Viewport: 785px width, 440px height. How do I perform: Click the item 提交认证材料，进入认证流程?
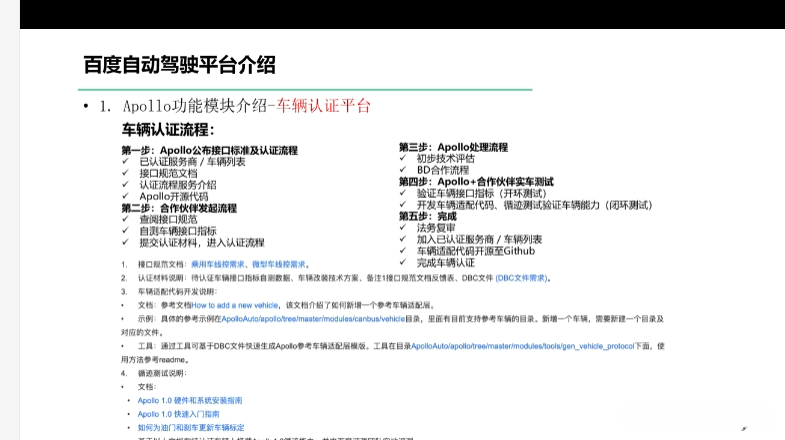[x=202, y=242]
